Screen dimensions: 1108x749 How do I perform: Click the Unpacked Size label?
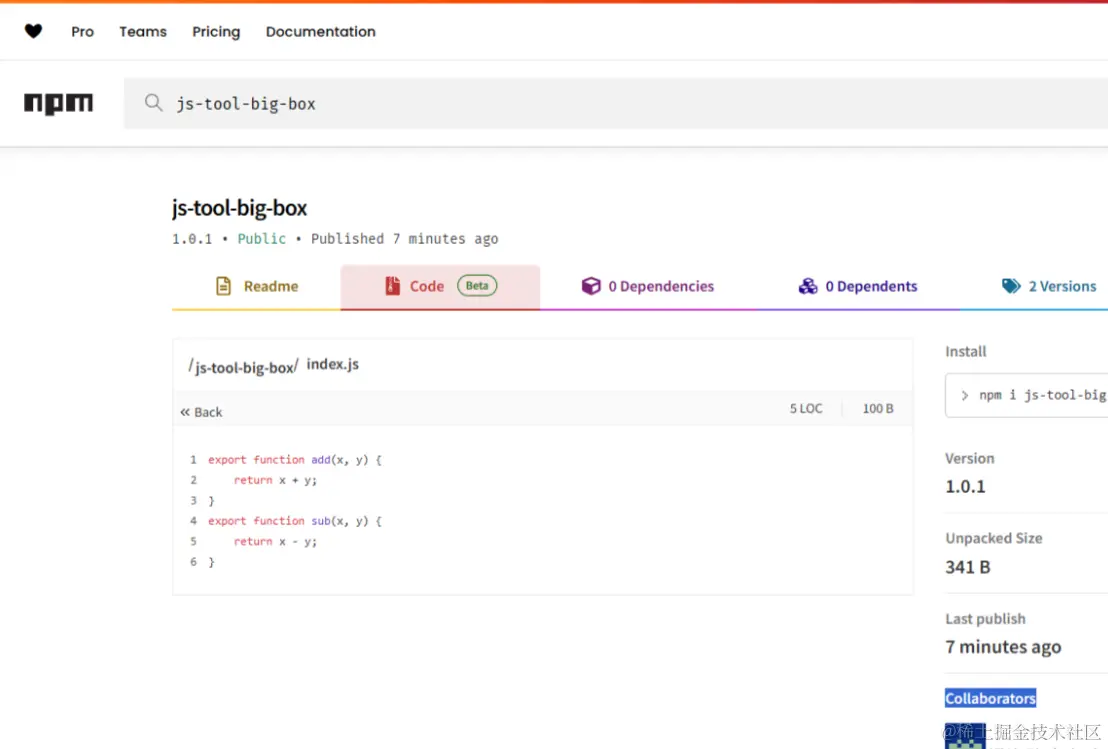point(994,538)
